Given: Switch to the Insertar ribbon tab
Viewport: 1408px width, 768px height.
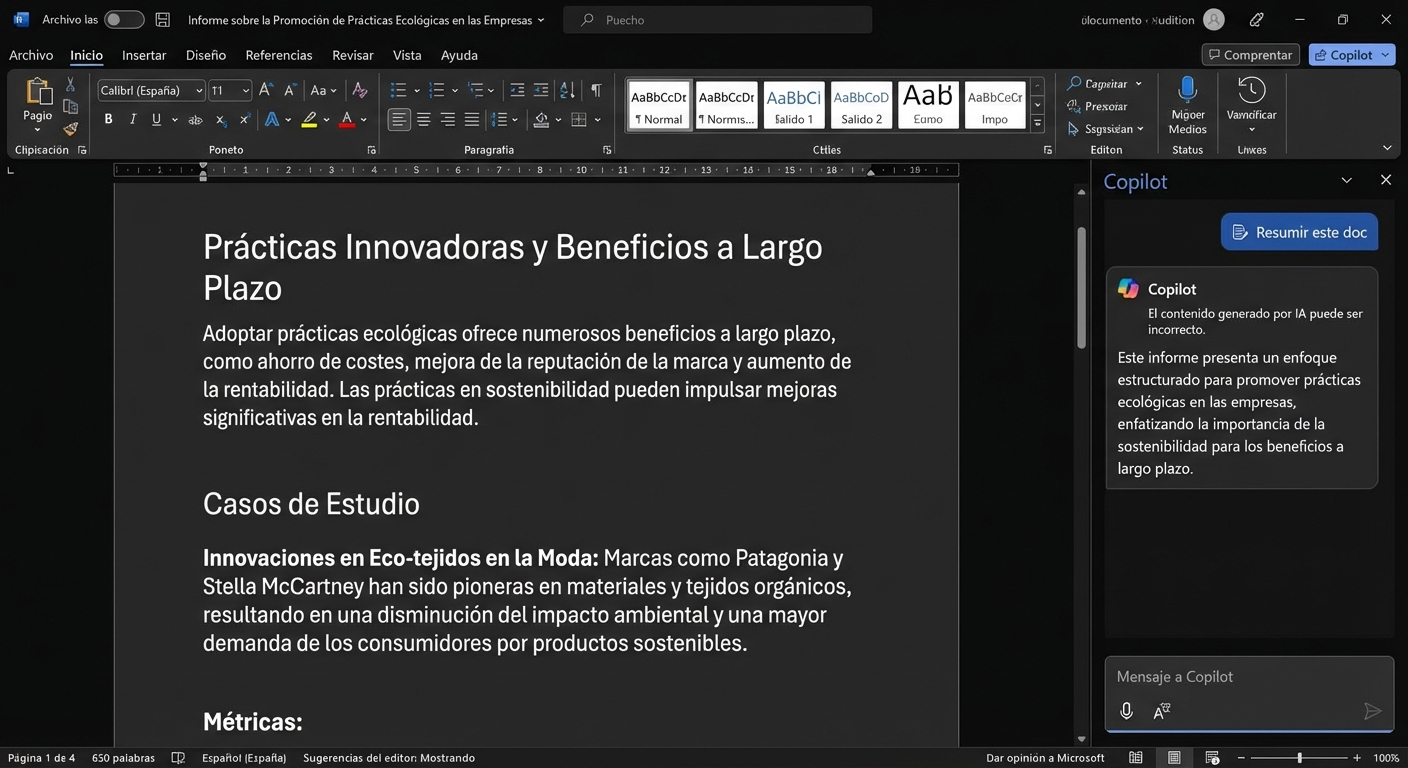Looking at the screenshot, I should coord(143,55).
